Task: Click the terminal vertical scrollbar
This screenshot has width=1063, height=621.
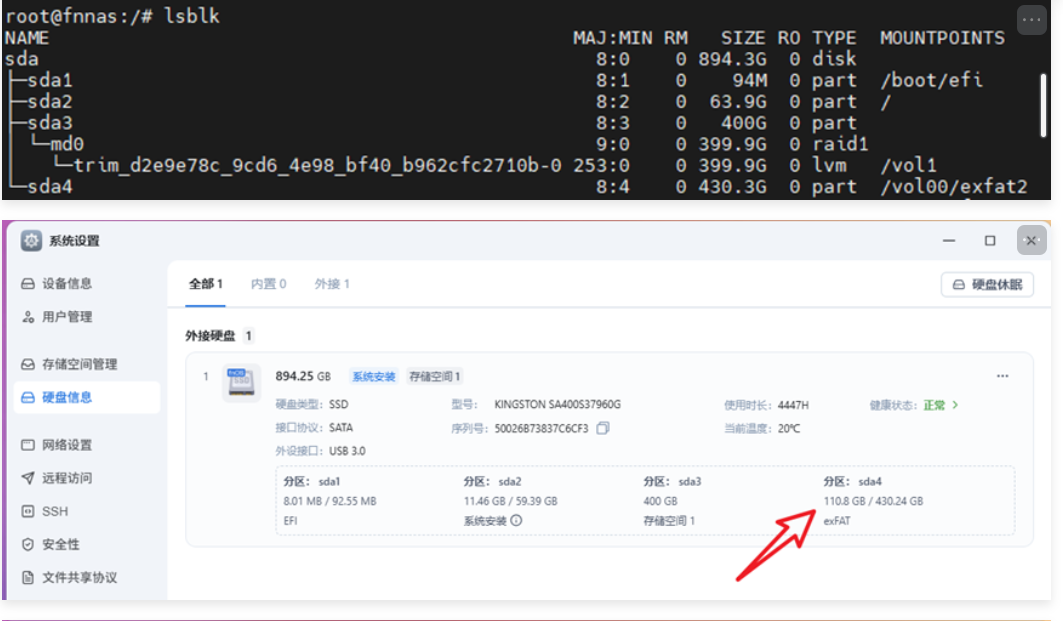Action: tap(1043, 105)
